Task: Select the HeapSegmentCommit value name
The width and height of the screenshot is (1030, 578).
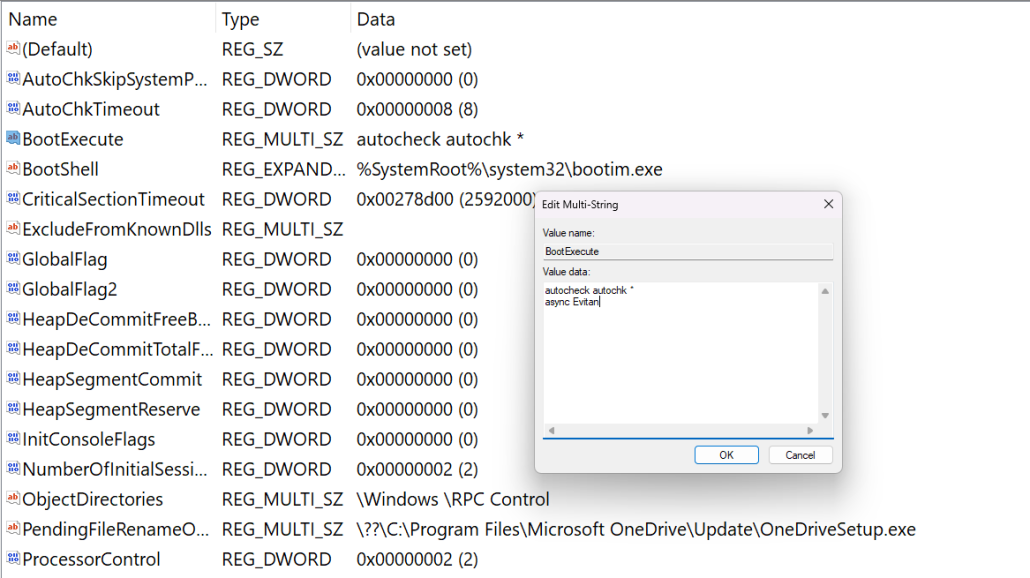Action: coord(112,380)
